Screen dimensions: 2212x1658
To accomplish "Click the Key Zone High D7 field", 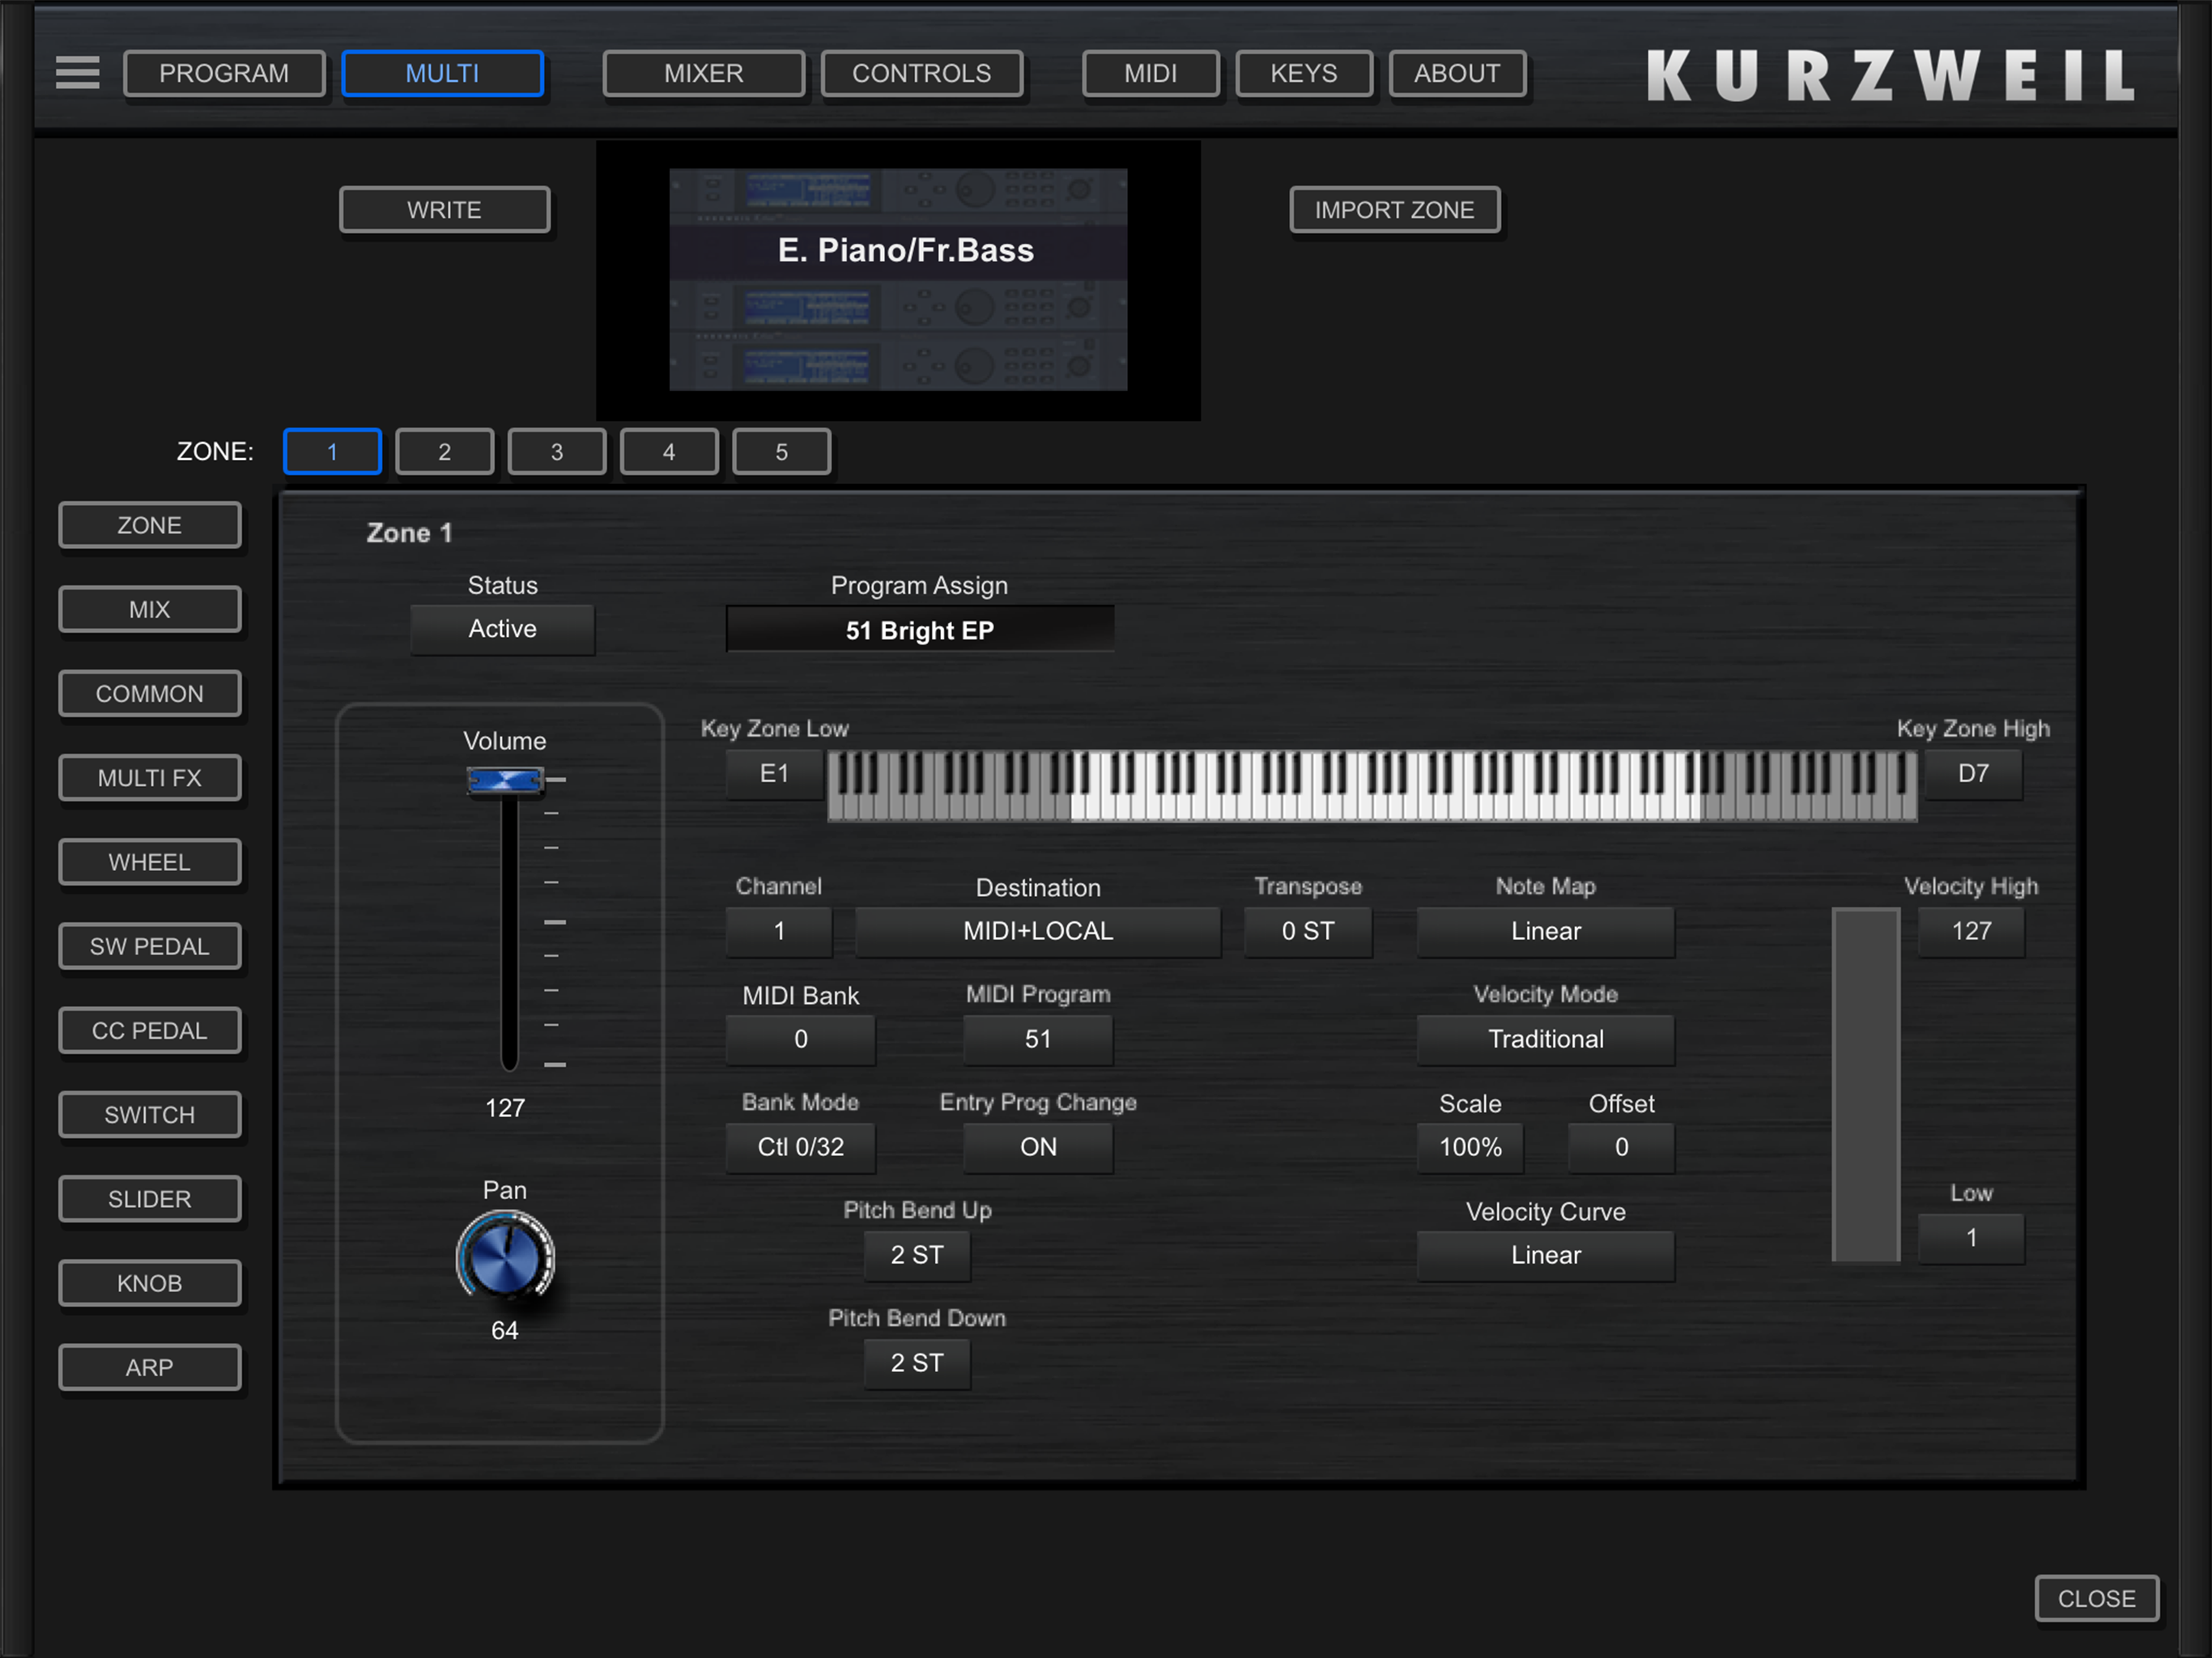I will 1973,773.
